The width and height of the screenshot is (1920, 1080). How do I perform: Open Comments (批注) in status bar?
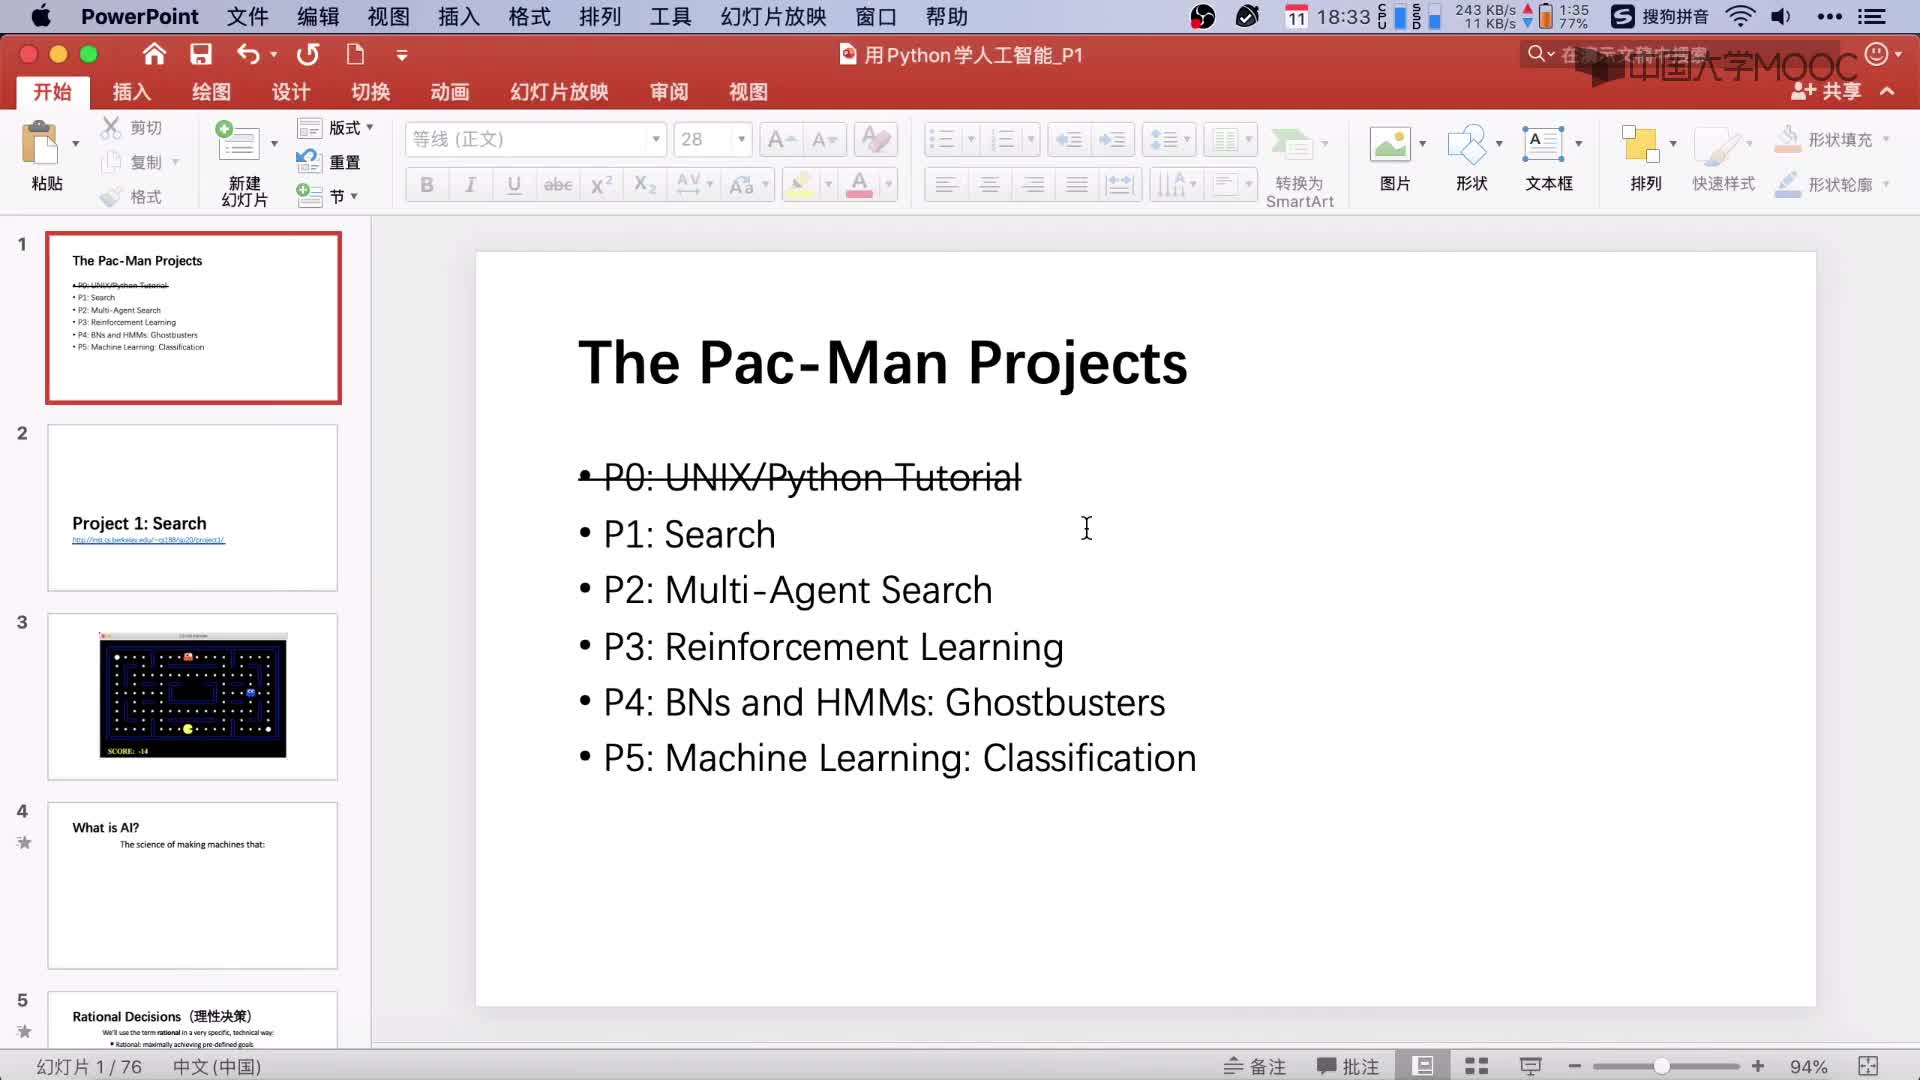pyautogui.click(x=1348, y=1066)
